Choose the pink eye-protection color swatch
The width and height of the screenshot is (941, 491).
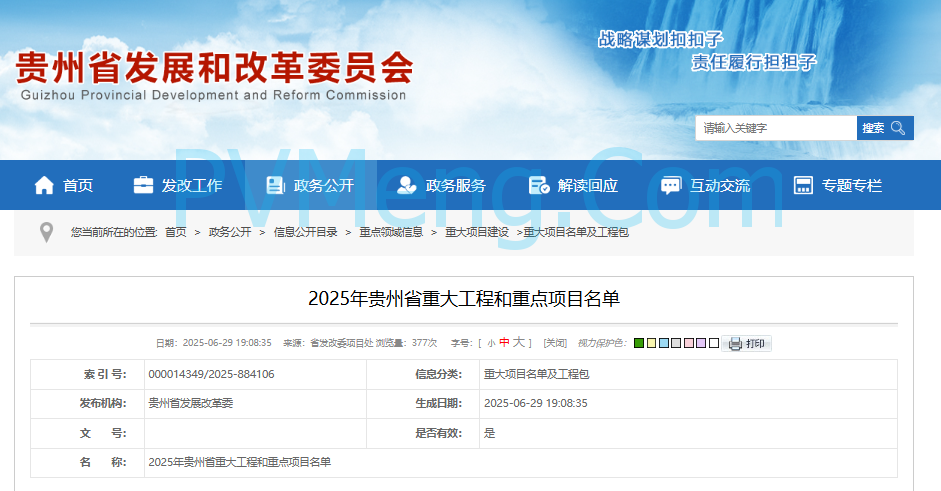click(689, 343)
